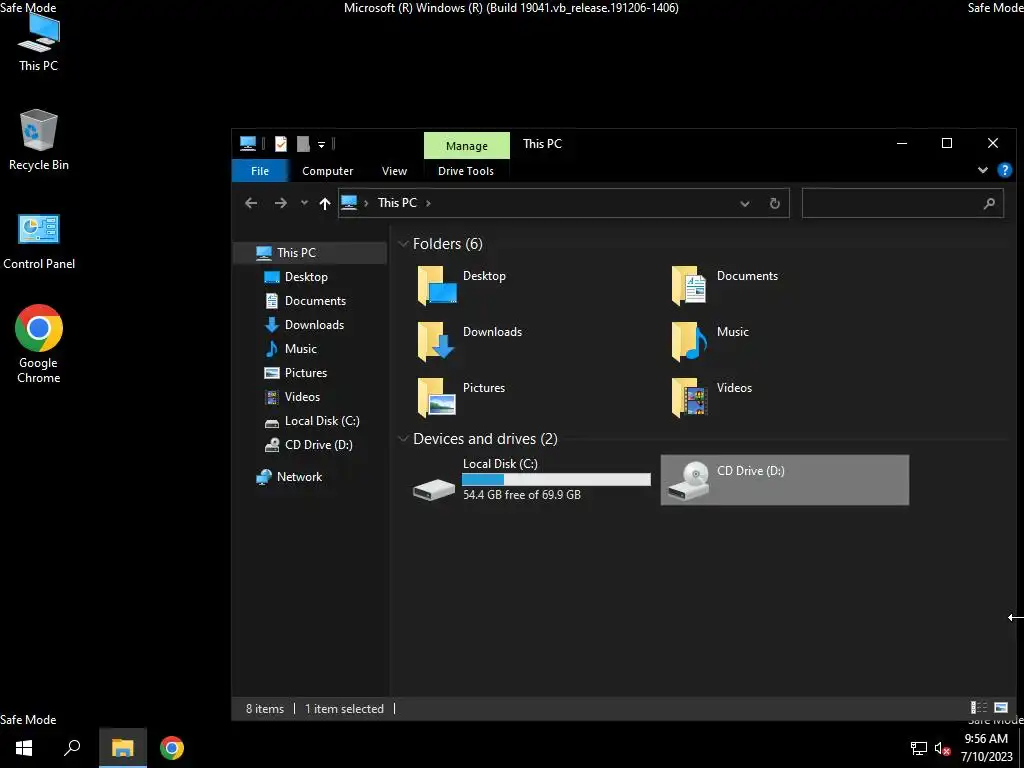1024x768 pixels.
Task: Click the '8 items' status bar text
Action: coord(264,709)
